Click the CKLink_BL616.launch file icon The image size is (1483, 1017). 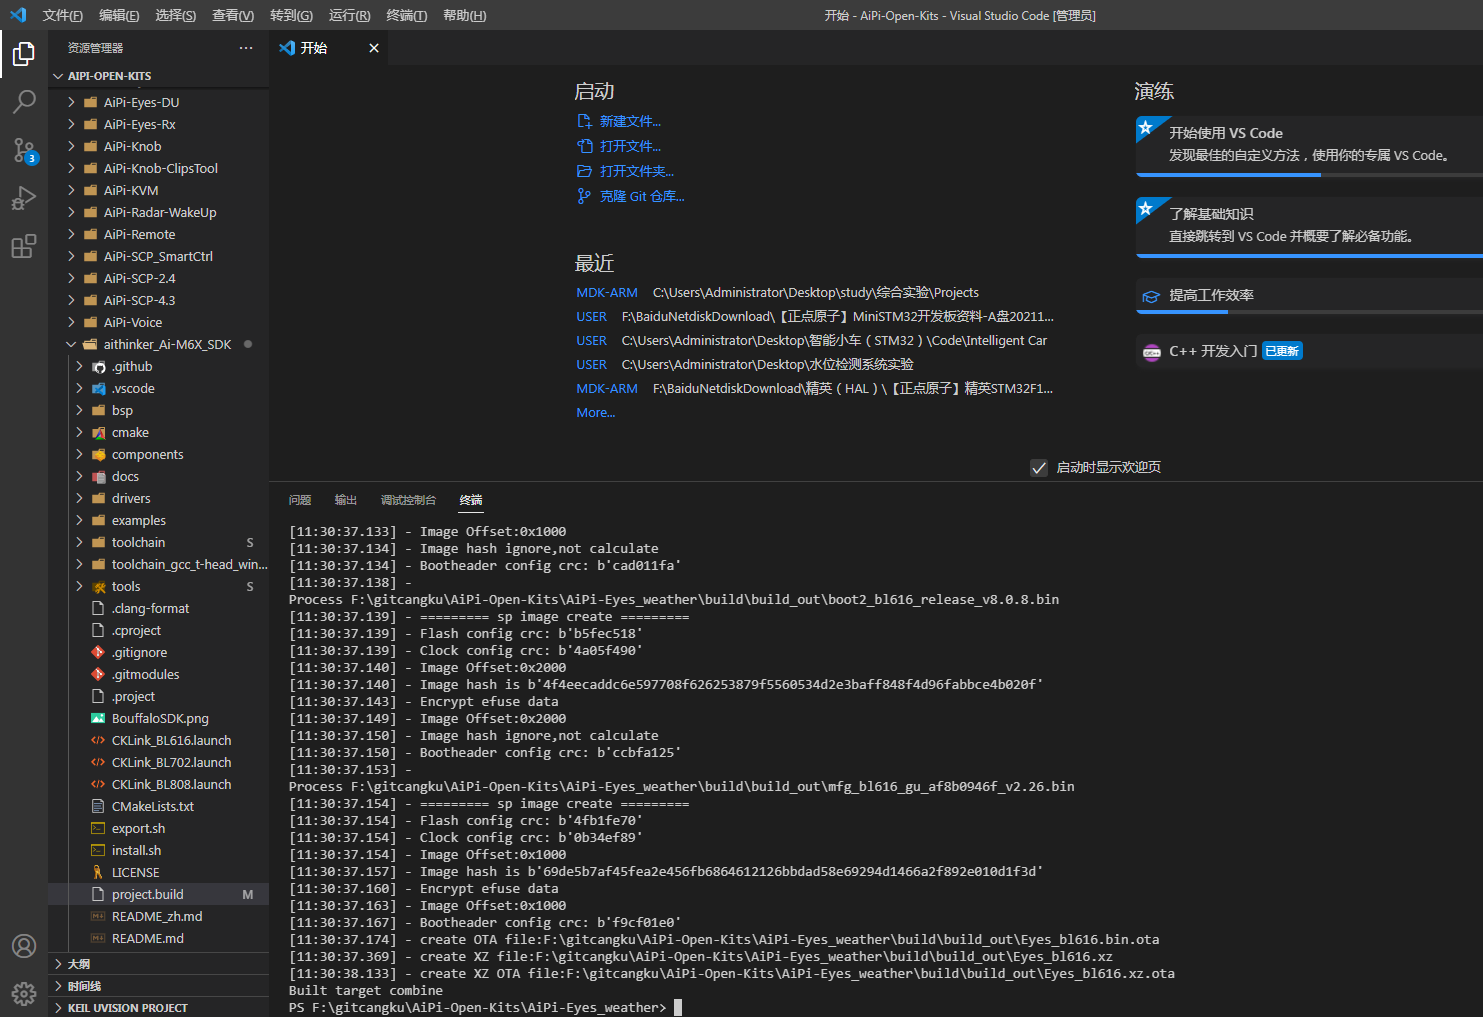coord(98,741)
